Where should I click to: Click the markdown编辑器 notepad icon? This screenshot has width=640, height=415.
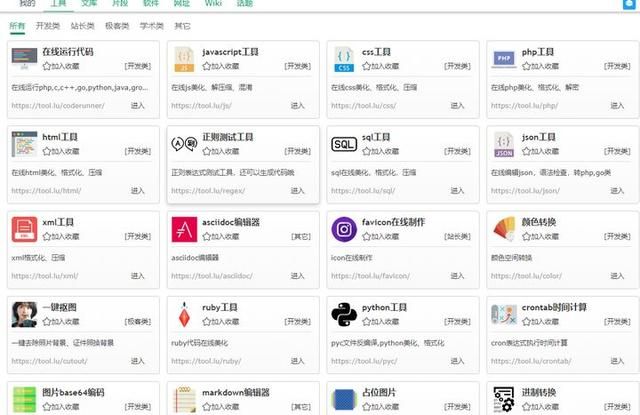(184, 400)
